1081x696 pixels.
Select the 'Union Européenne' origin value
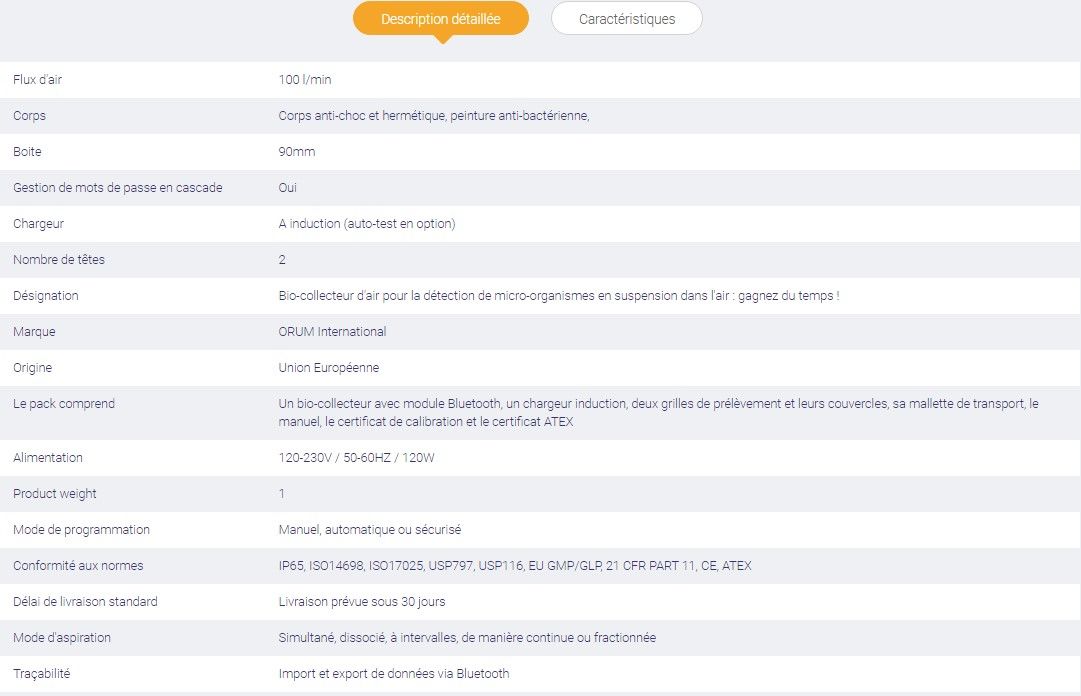click(x=328, y=368)
